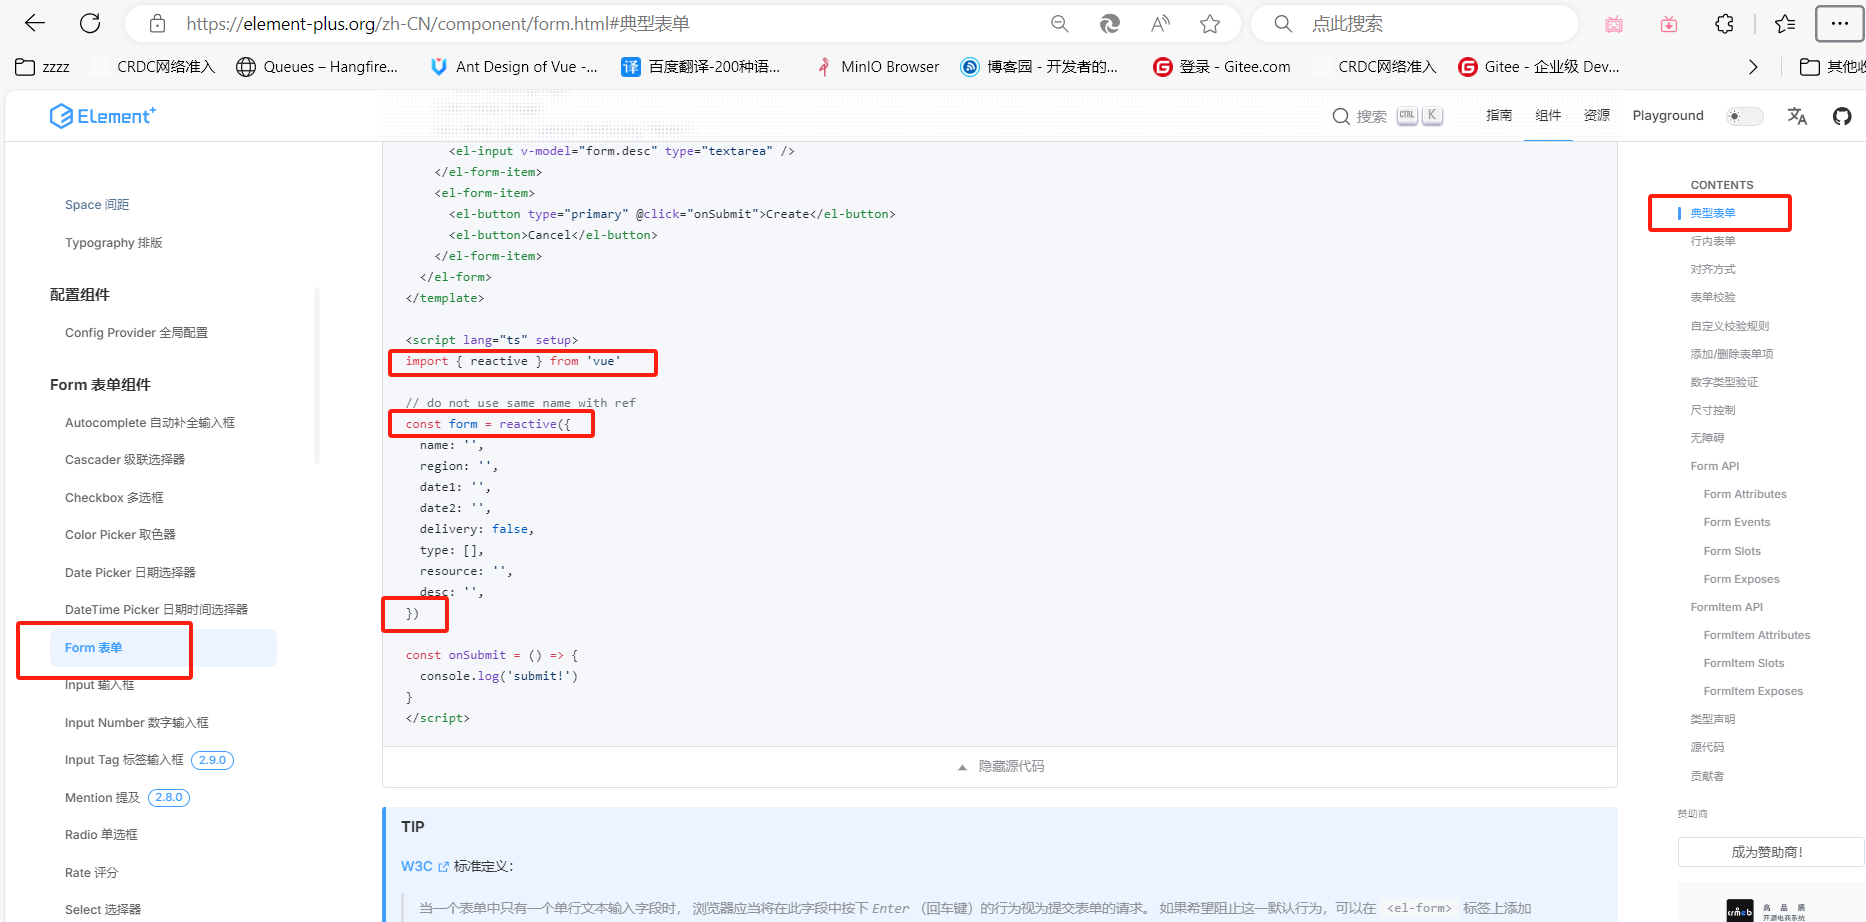Open the language translation switcher icon

[x=1797, y=116]
